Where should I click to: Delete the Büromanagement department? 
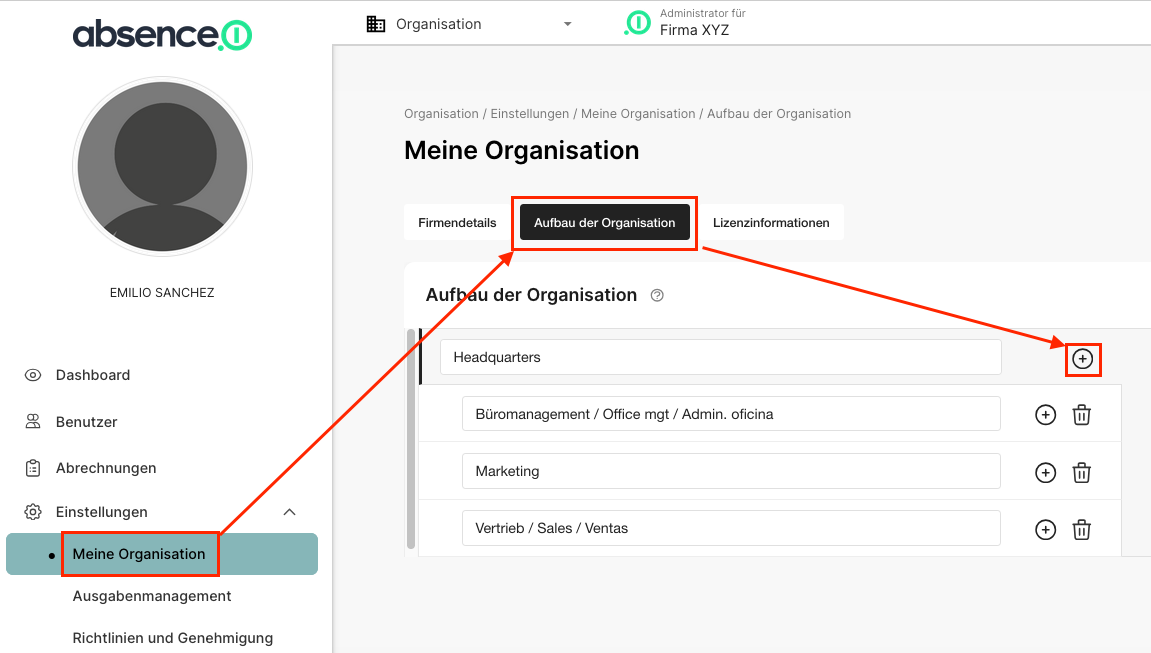(x=1081, y=415)
